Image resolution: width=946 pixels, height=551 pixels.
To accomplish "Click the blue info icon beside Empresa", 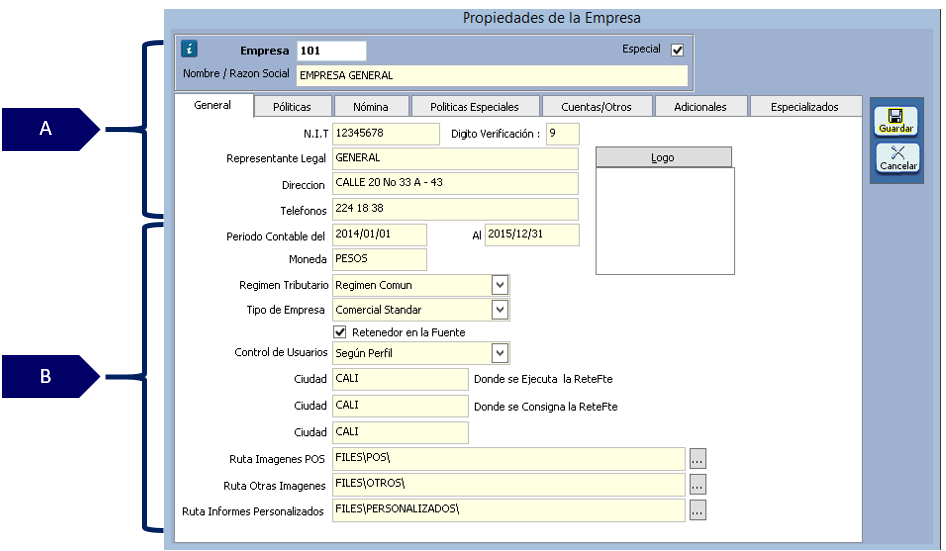I will pos(189,49).
